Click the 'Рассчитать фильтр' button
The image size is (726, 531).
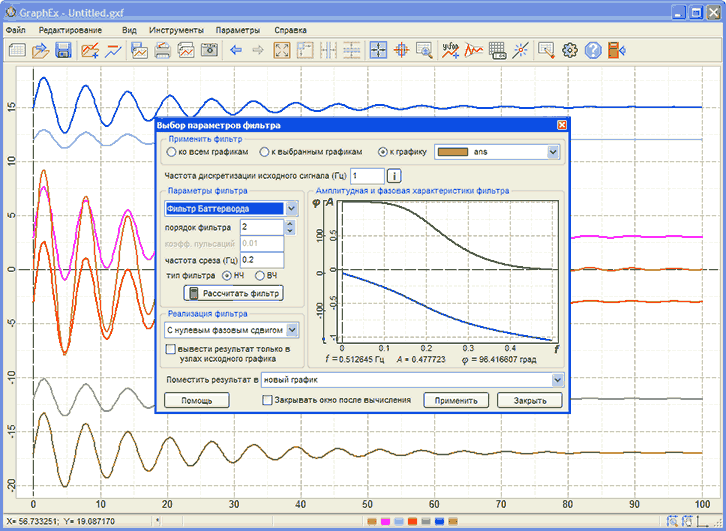point(234,293)
